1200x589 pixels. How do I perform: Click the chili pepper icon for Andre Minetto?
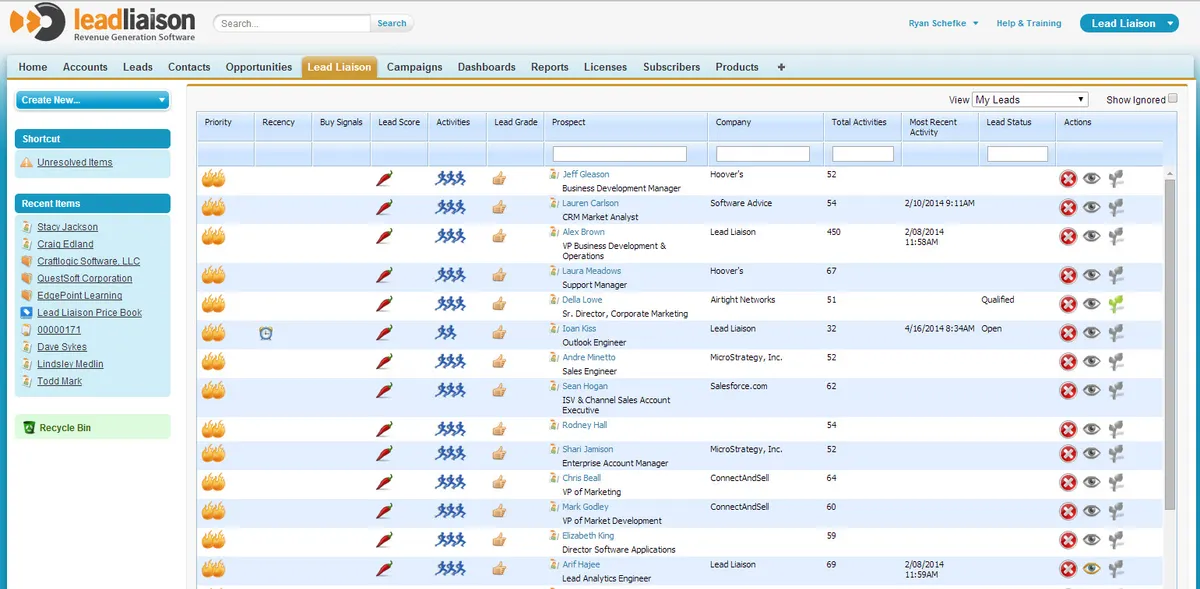pos(385,362)
